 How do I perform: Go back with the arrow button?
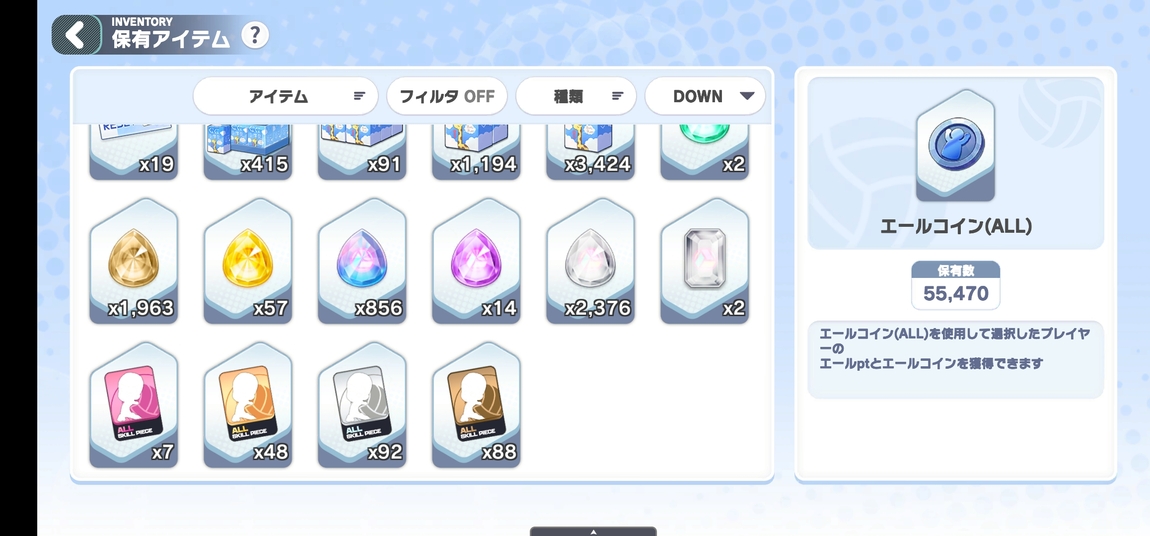[x=76, y=34]
